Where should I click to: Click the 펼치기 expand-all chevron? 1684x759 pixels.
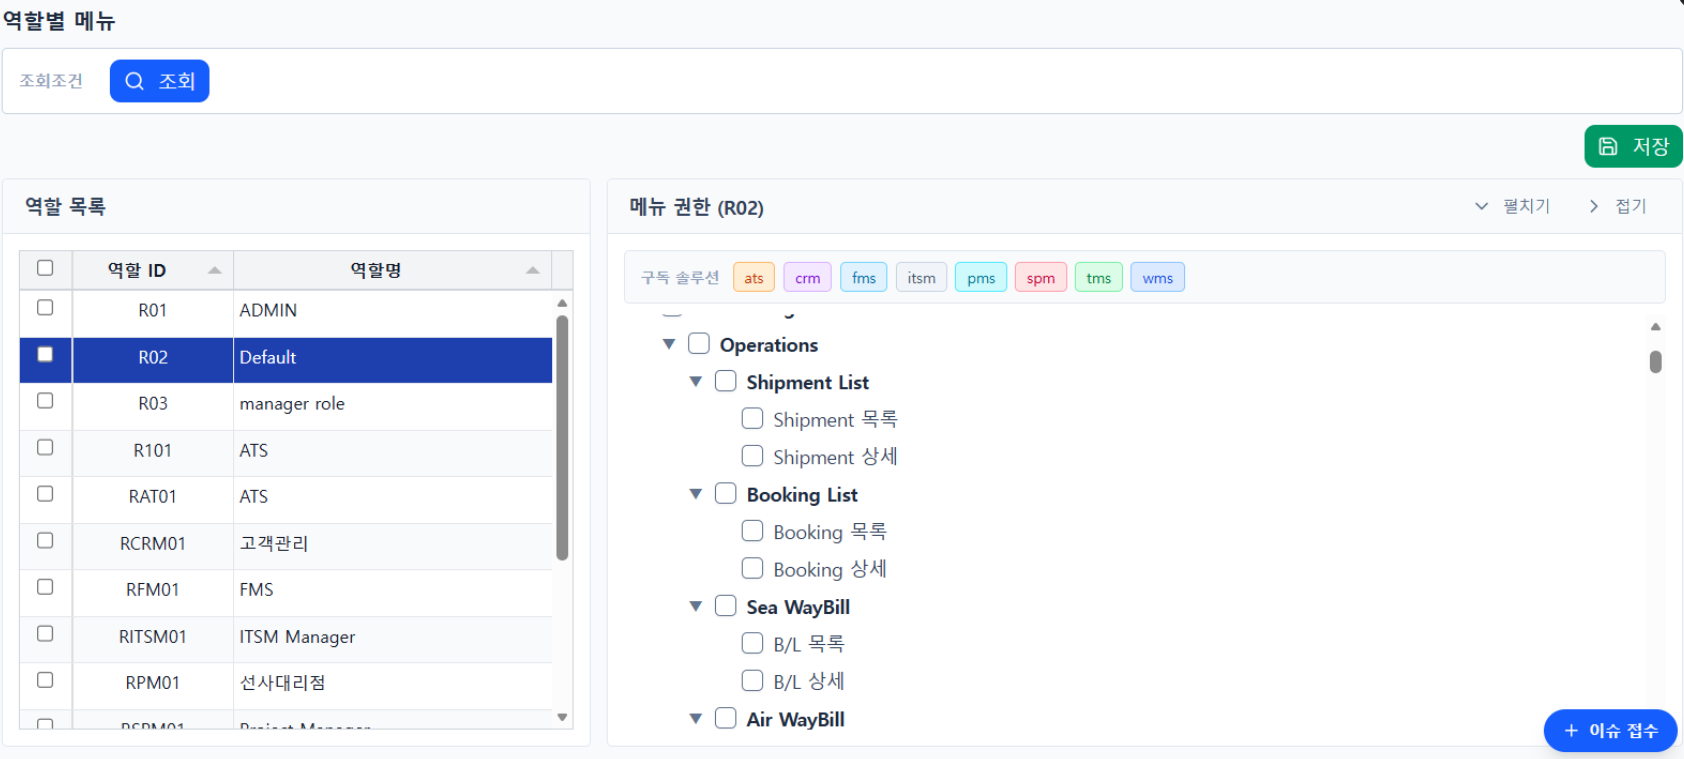coord(1482,206)
